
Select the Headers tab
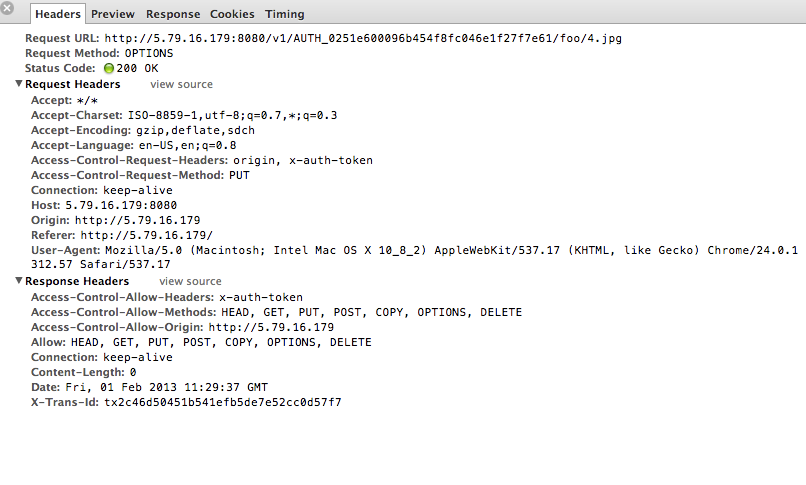(x=58, y=14)
